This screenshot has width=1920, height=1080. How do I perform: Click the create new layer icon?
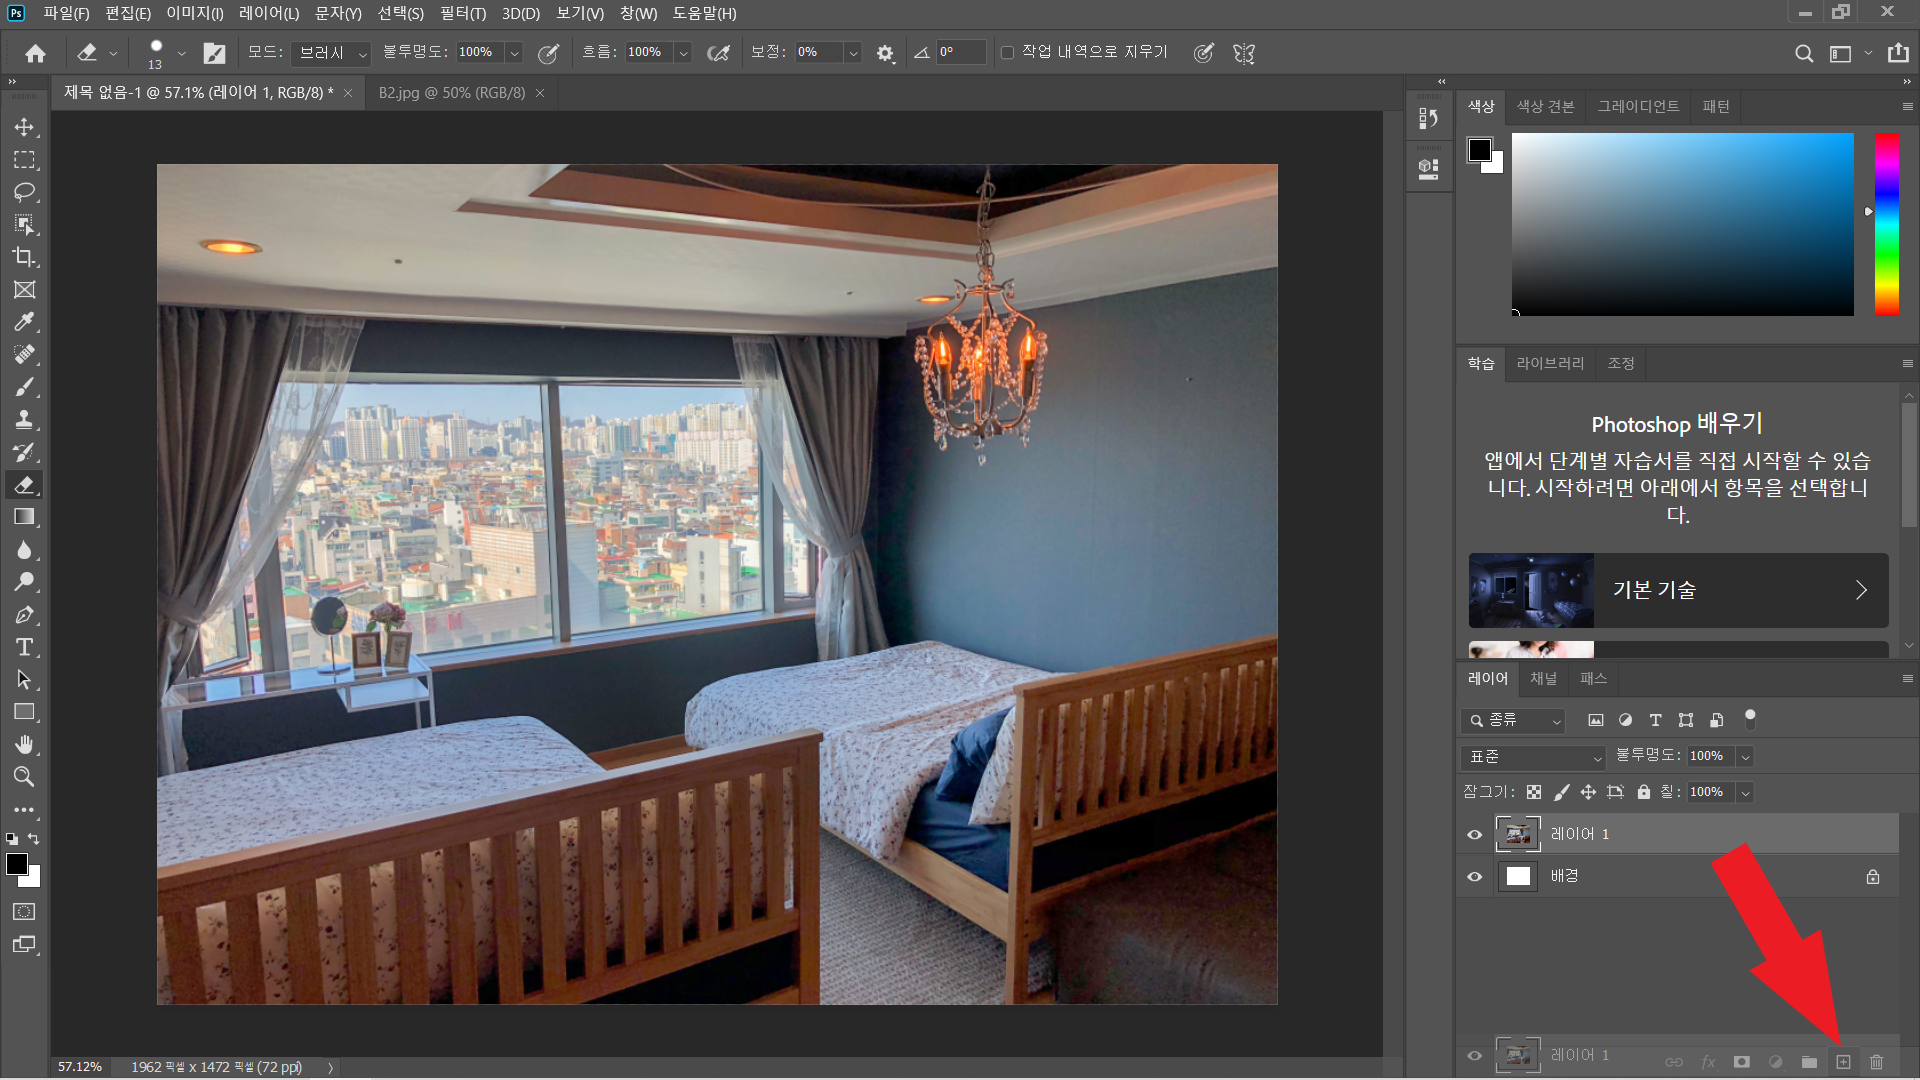[x=1843, y=1062]
